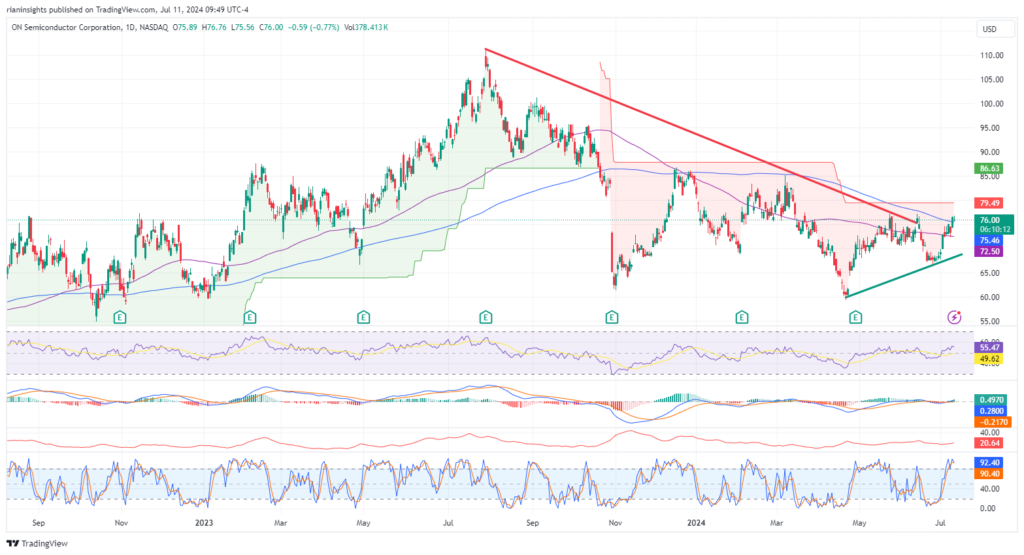Viewport: 1024px width, 555px height.
Task: Click the volume reading Vol378.413K
Action: click(x=366, y=27)
